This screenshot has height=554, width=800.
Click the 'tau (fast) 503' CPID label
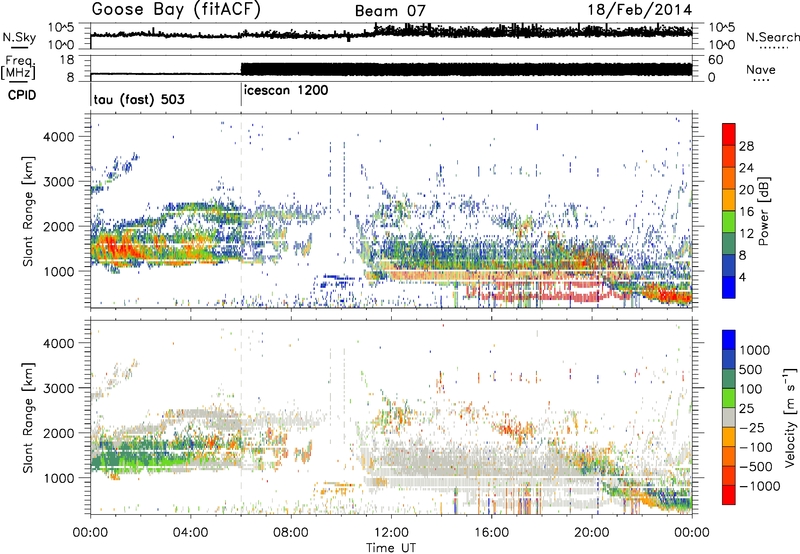pos(139,99)
